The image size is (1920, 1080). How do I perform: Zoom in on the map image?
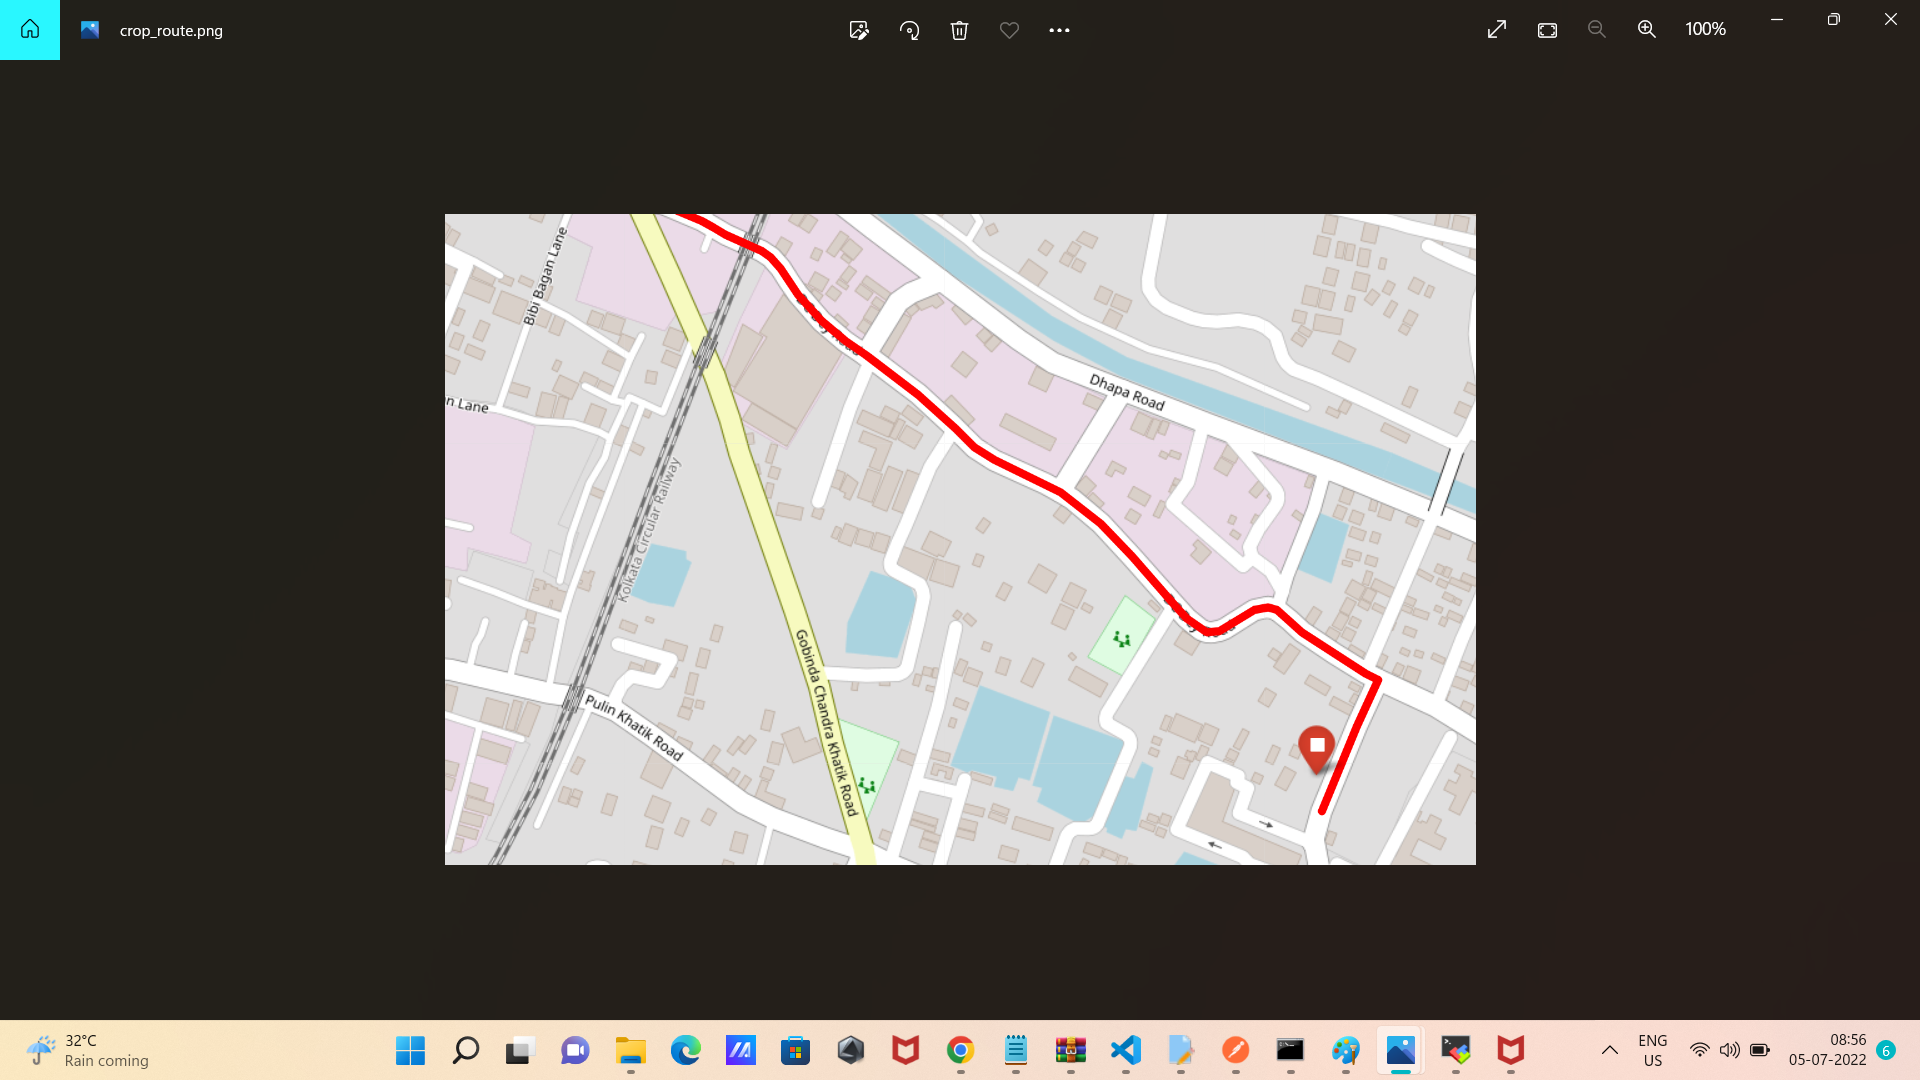(x=1646, y=29)
